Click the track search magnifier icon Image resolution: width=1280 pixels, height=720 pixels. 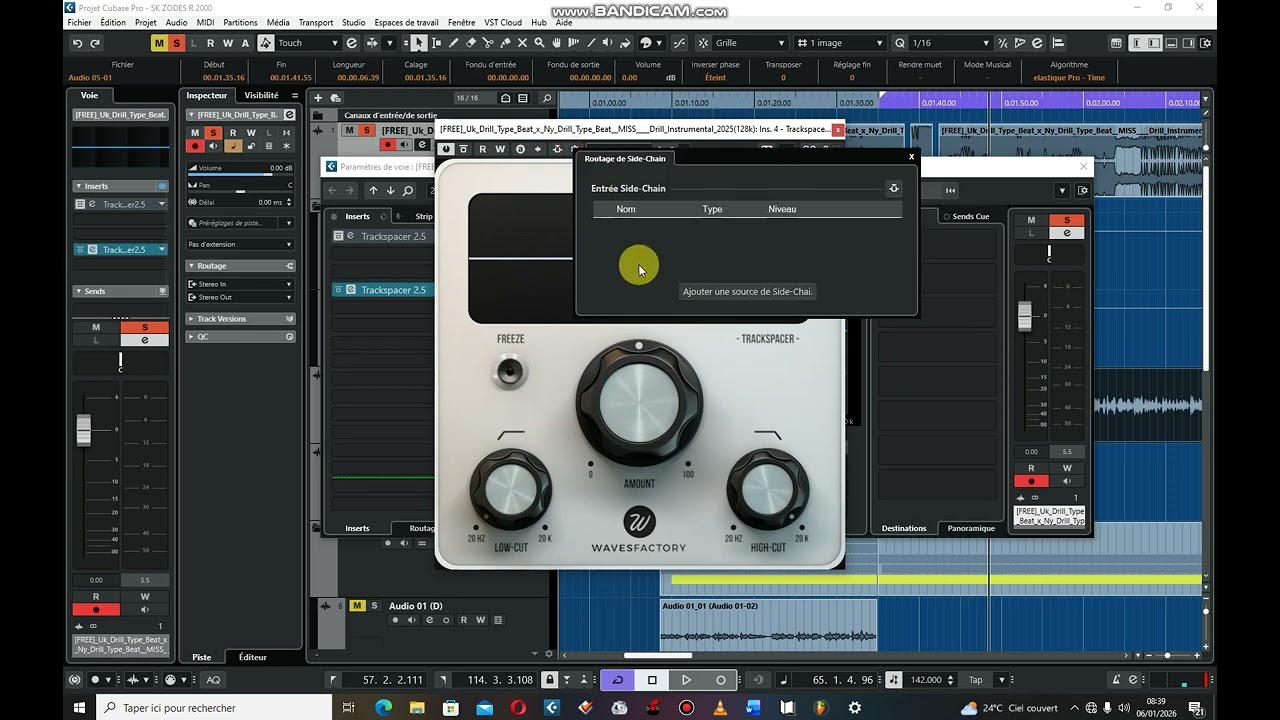tap(546, 98)
